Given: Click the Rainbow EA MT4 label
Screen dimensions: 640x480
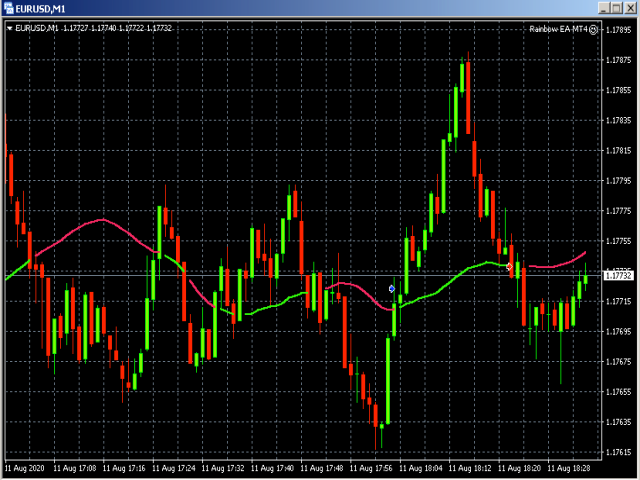Looking at the screenshot, I should (558, 29).
